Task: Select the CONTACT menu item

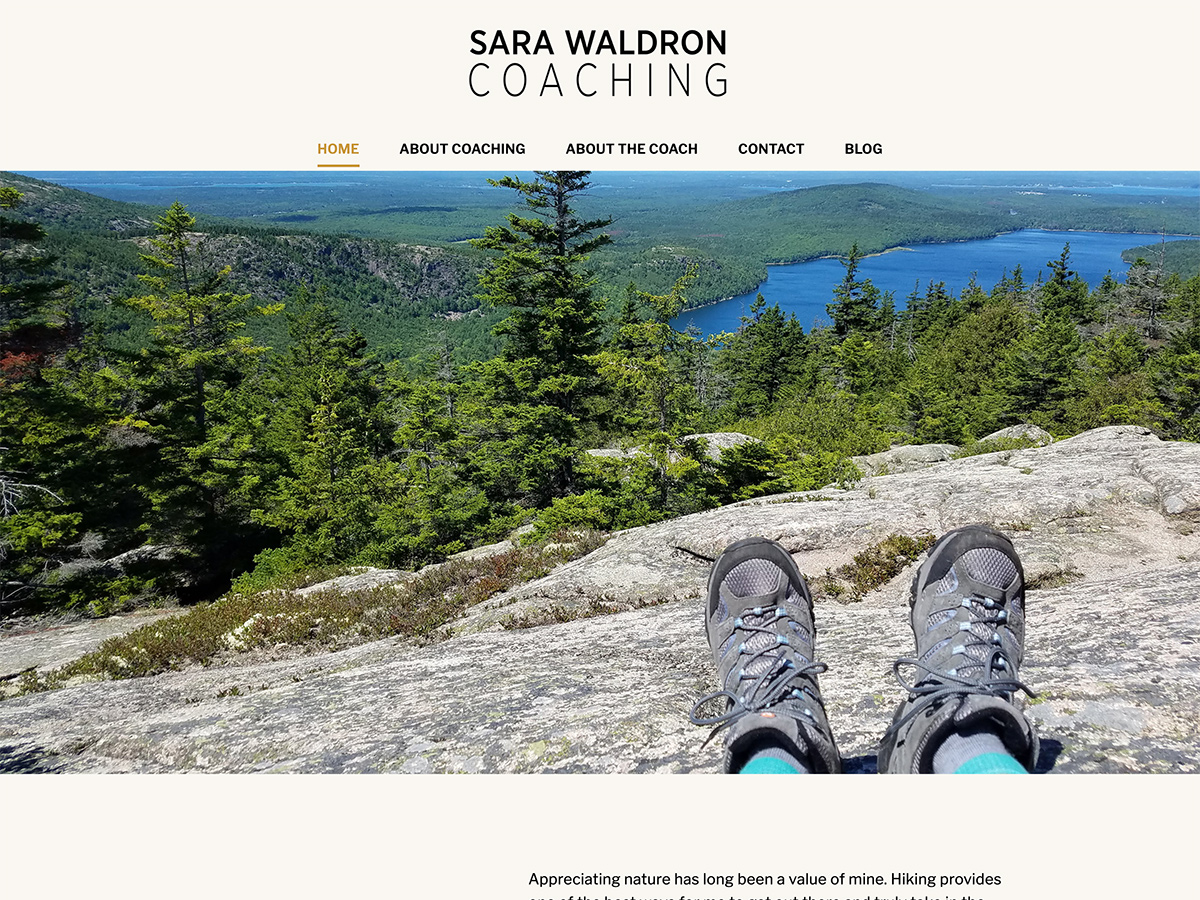Action: tap(771, 149)
